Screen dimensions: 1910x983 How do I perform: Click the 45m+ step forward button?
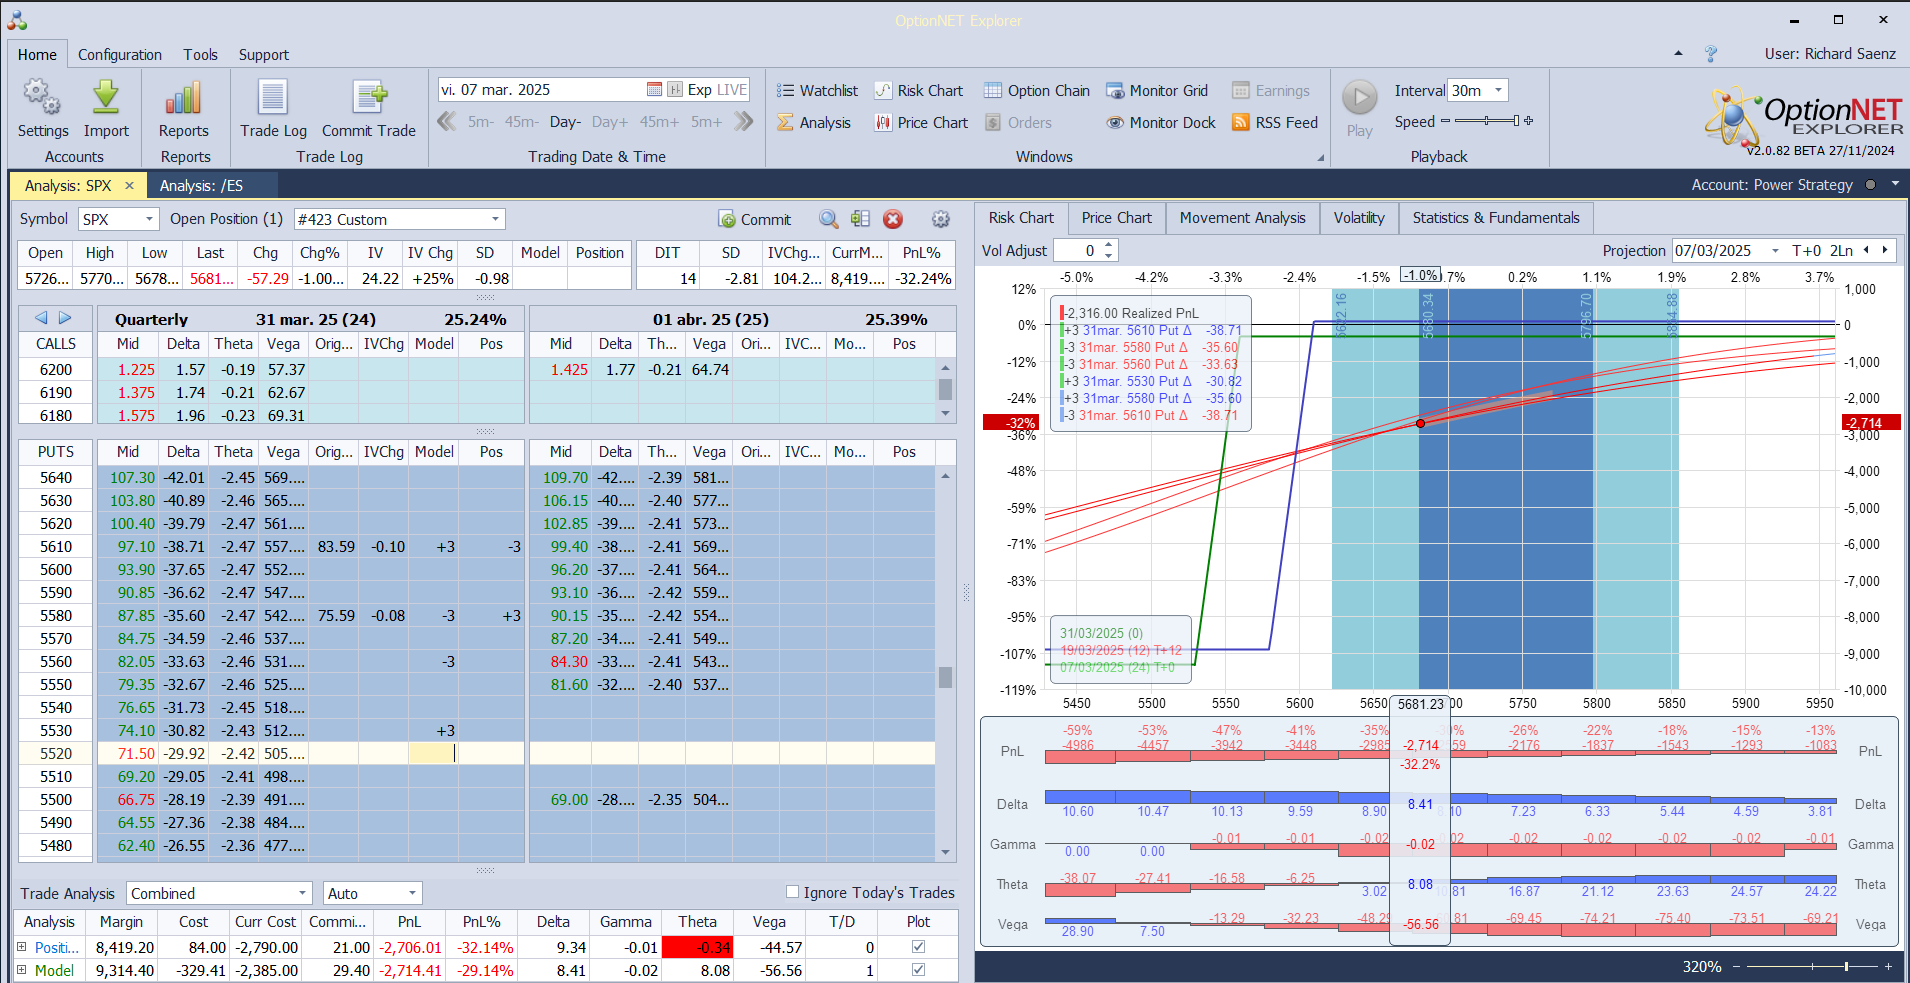pos(659,122)
